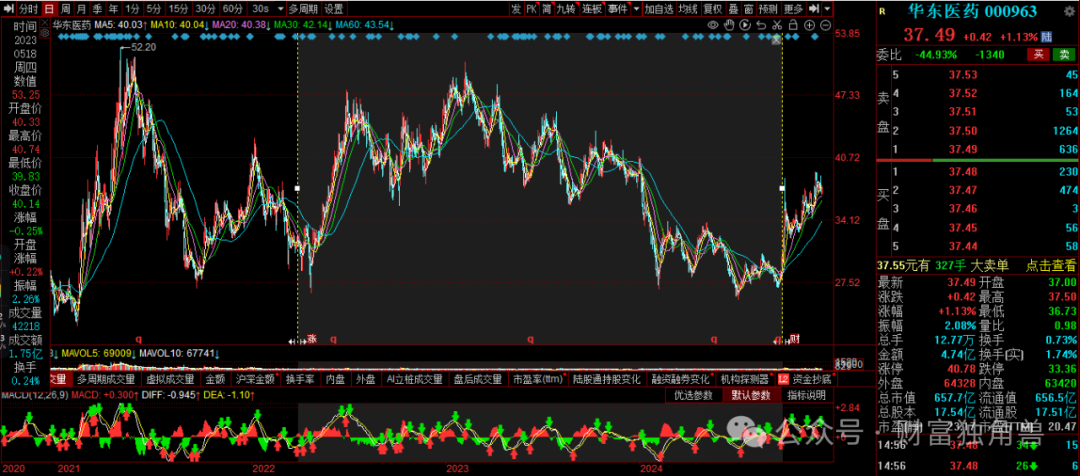The width and height of the screenshot is (1080, 476).
Task: Open the period dropdown arrow after 30s
Action: (x=280, y=8)
